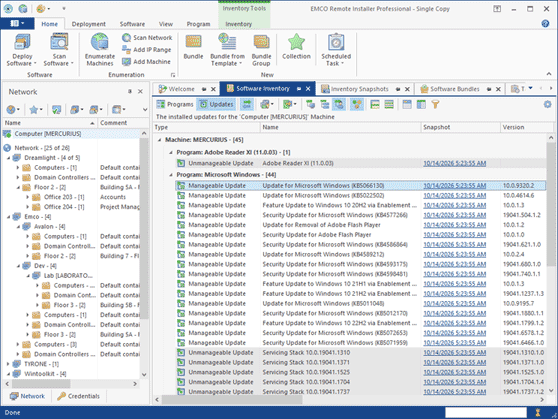Image resolution: width=558 pixels, height=419 pixels.
Task: Toggle the Updates view
Action: (x=216, y=104)
